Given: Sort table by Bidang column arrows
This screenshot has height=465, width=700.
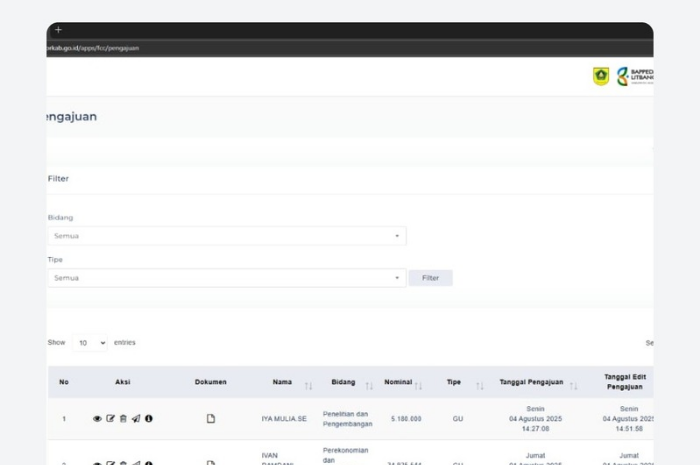Looking at the screenshot, I should (369, 386).
